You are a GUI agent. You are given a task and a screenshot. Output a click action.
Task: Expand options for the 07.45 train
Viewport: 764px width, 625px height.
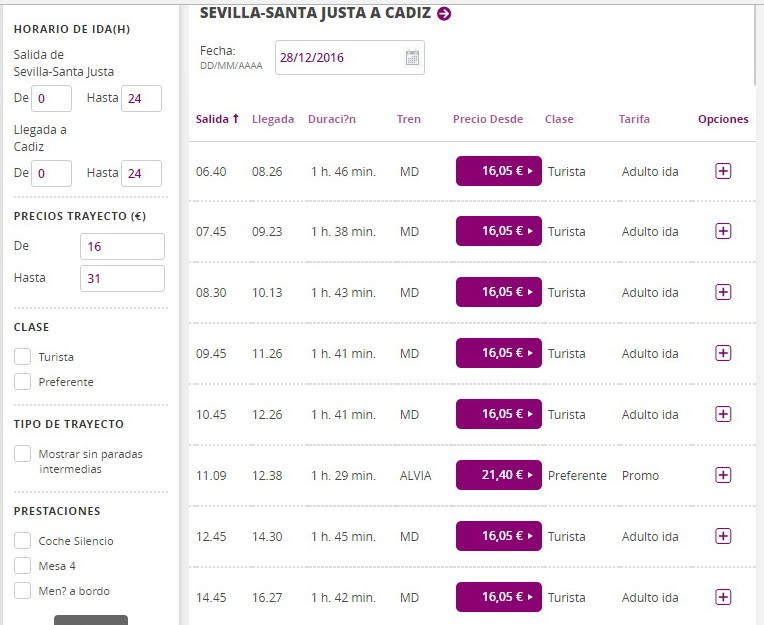723,231
